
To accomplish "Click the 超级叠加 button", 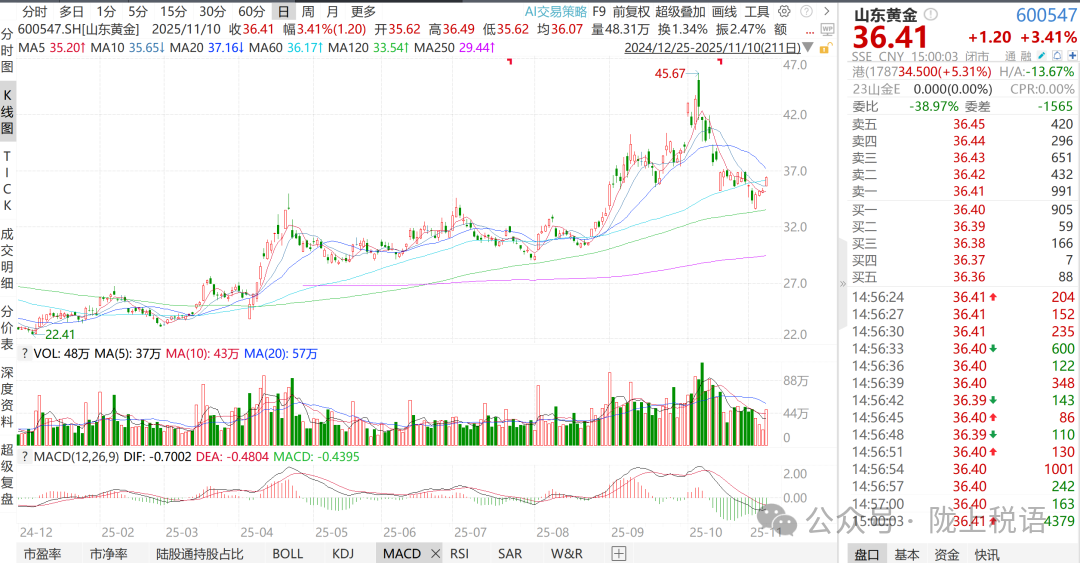I will pos(679,12).
